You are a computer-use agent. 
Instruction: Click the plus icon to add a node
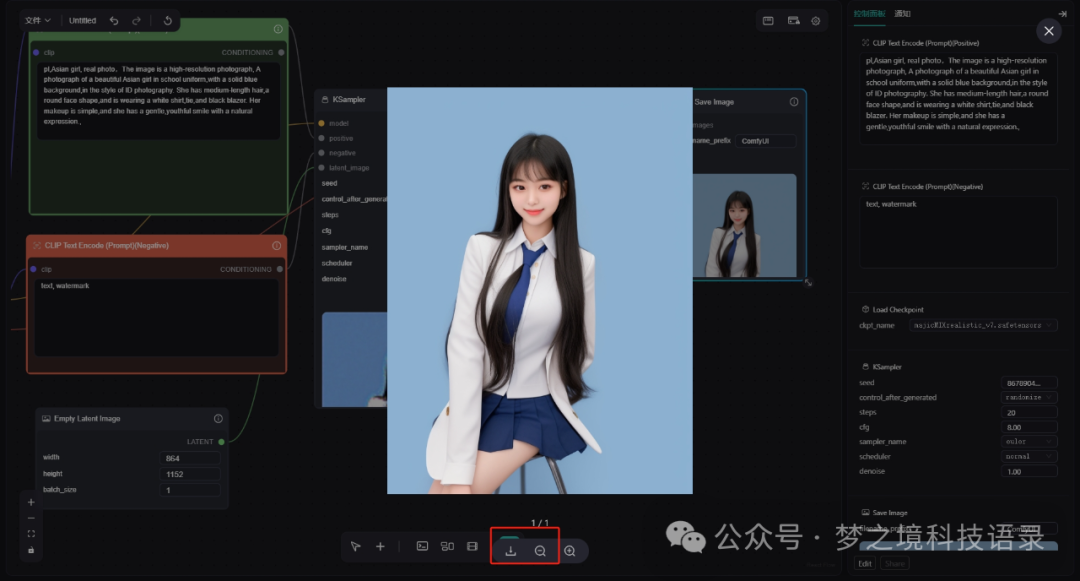(381, 547)
